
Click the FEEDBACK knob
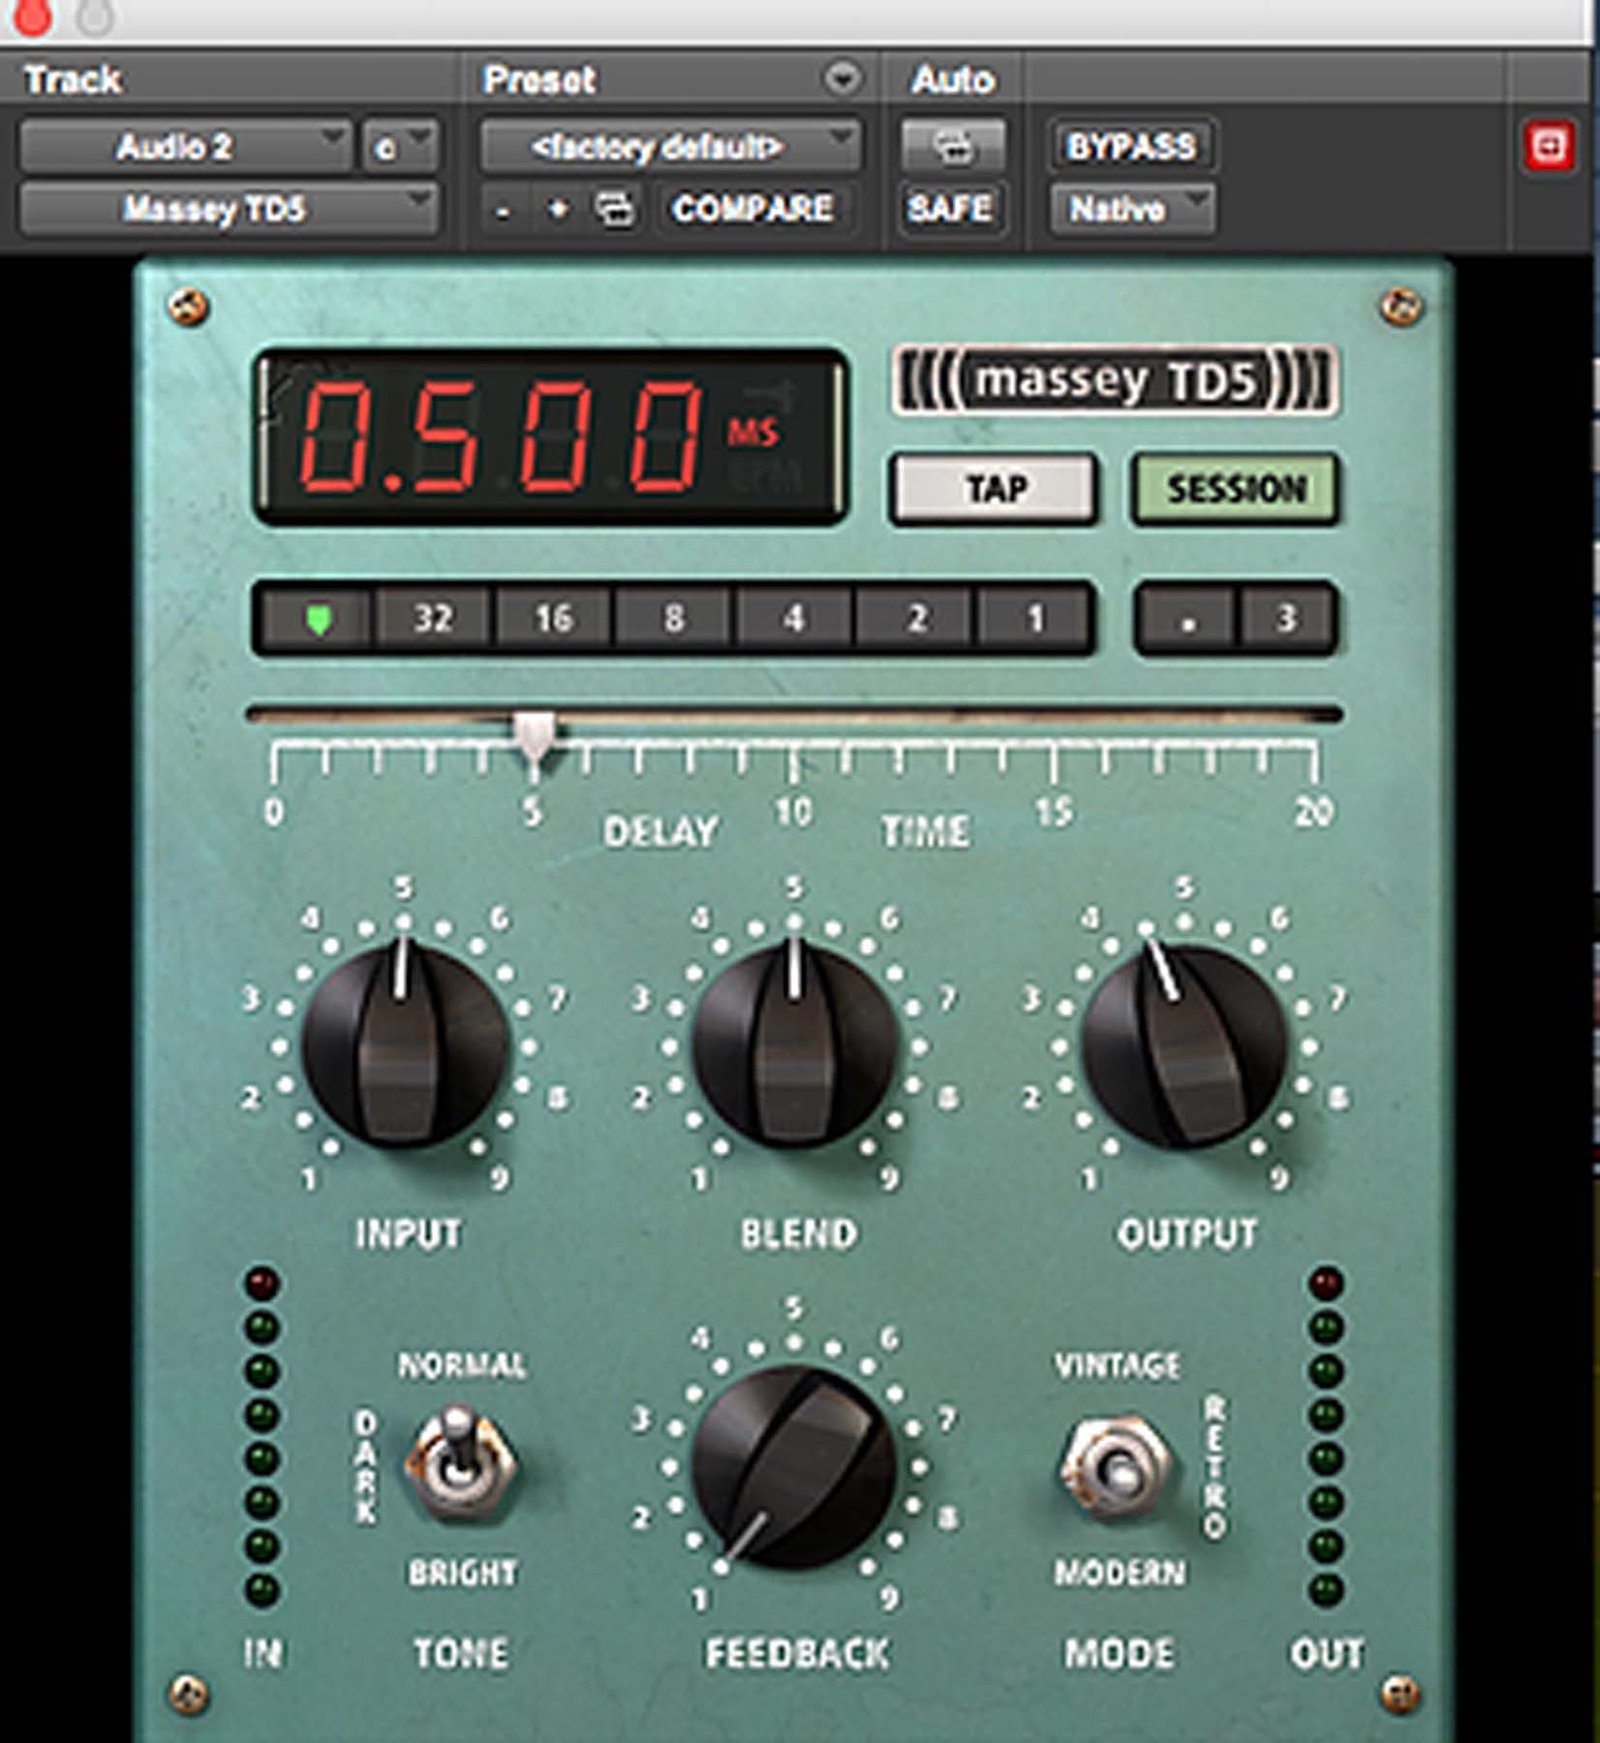(793, 1466)
